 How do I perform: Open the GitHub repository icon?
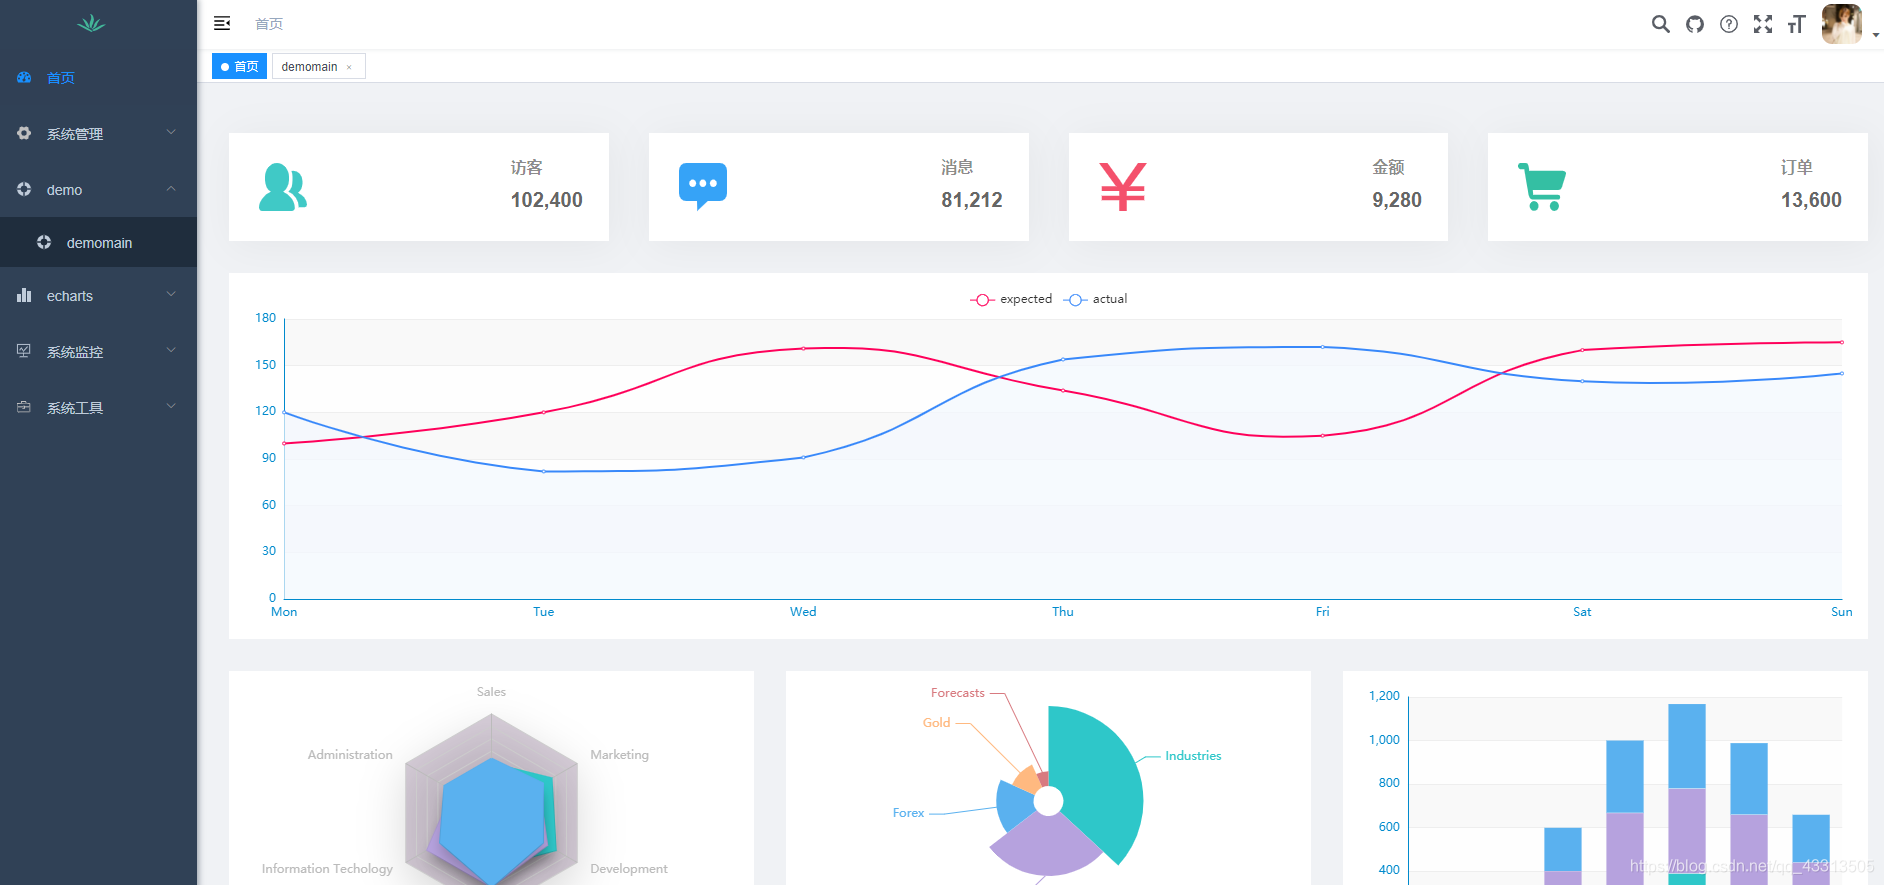(1694, 24)
